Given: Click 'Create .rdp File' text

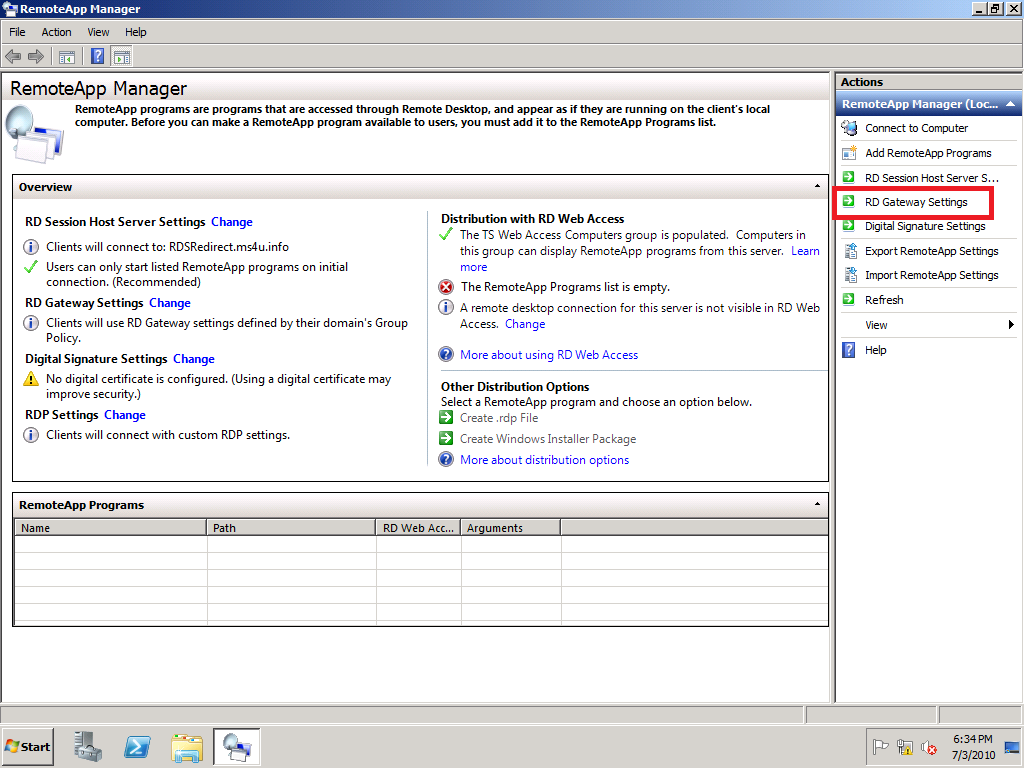Looking at the screenshot, I should coord(499,418).
